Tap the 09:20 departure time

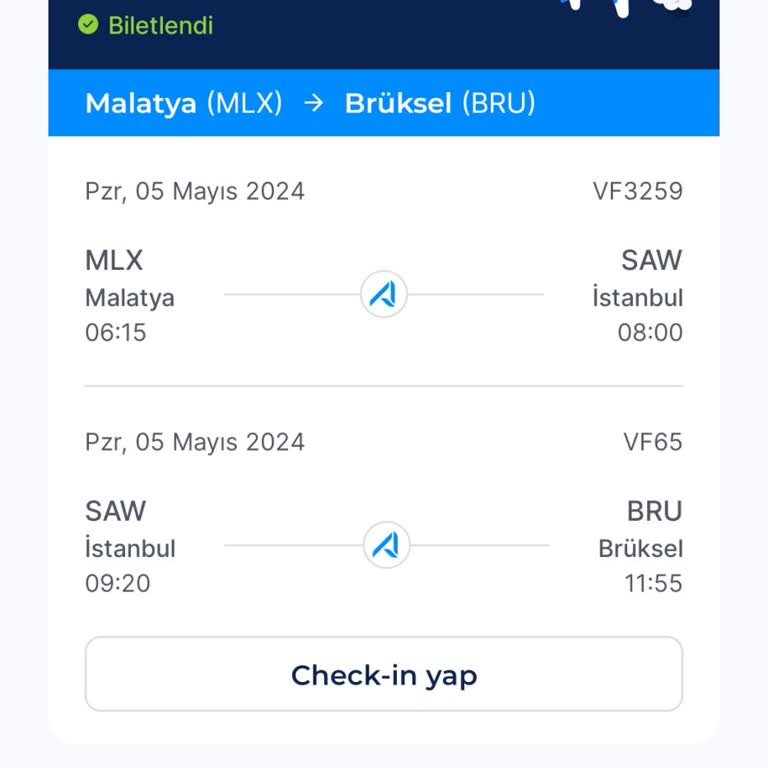(x=118, y=583)
